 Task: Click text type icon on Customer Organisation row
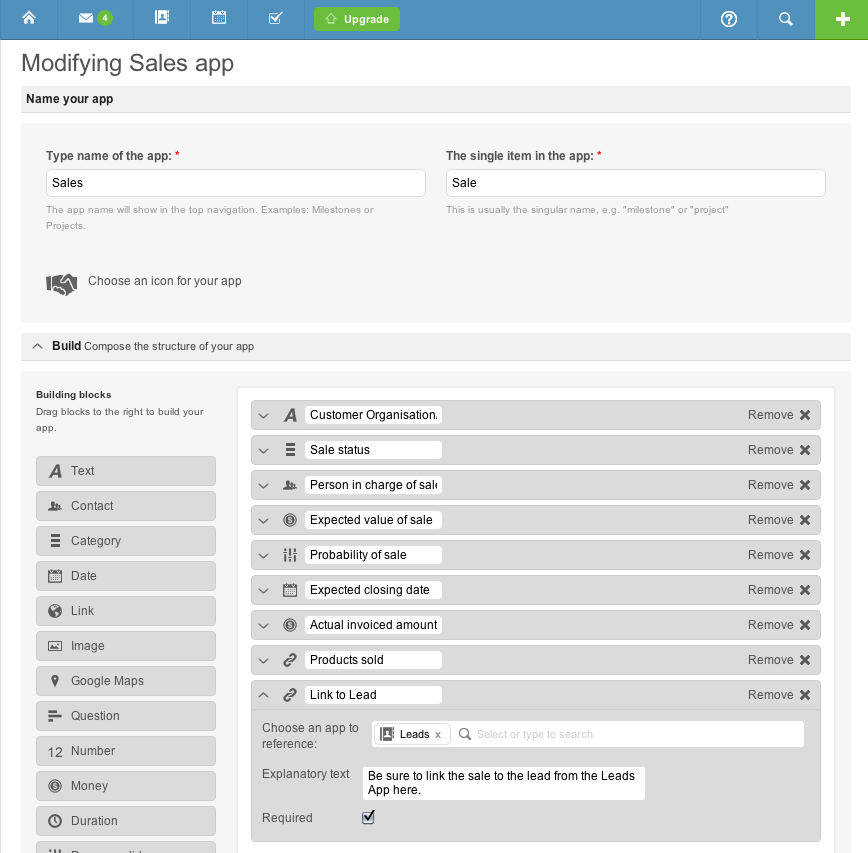[290, 415]
